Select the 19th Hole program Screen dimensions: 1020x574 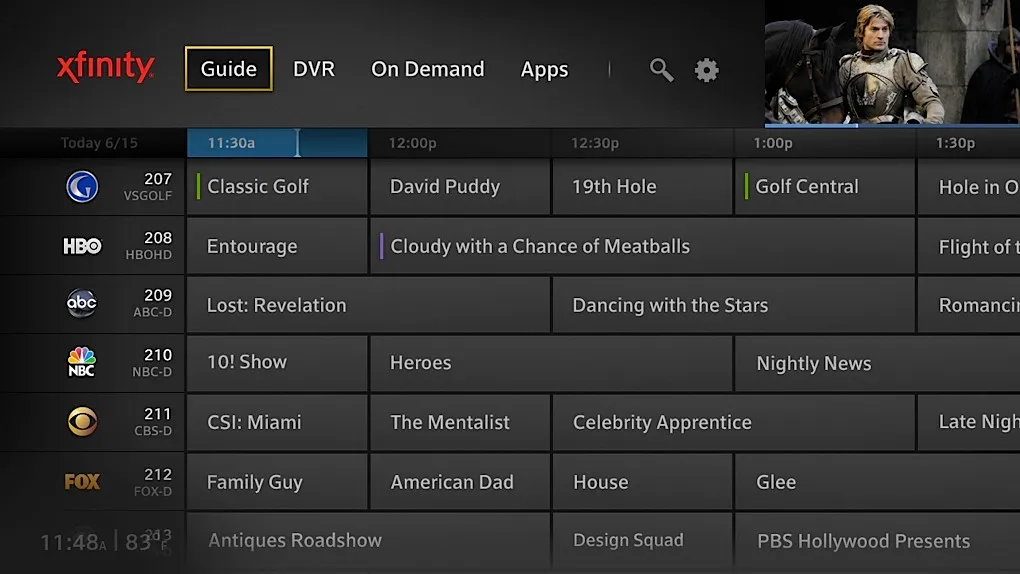pyautogui.click(x=643, y=187)
